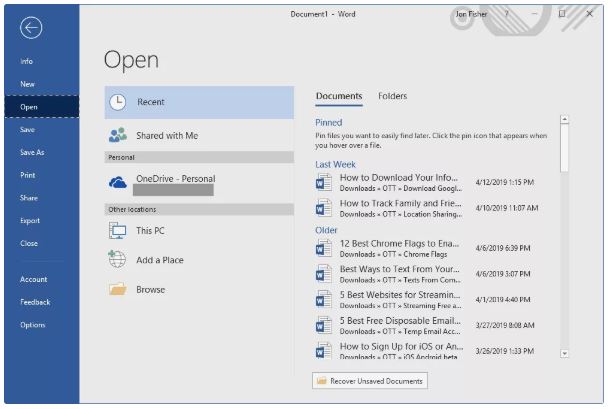Screen dimensions: 609x409
Task: Open Word Options
Action: [x=42, y=325]
